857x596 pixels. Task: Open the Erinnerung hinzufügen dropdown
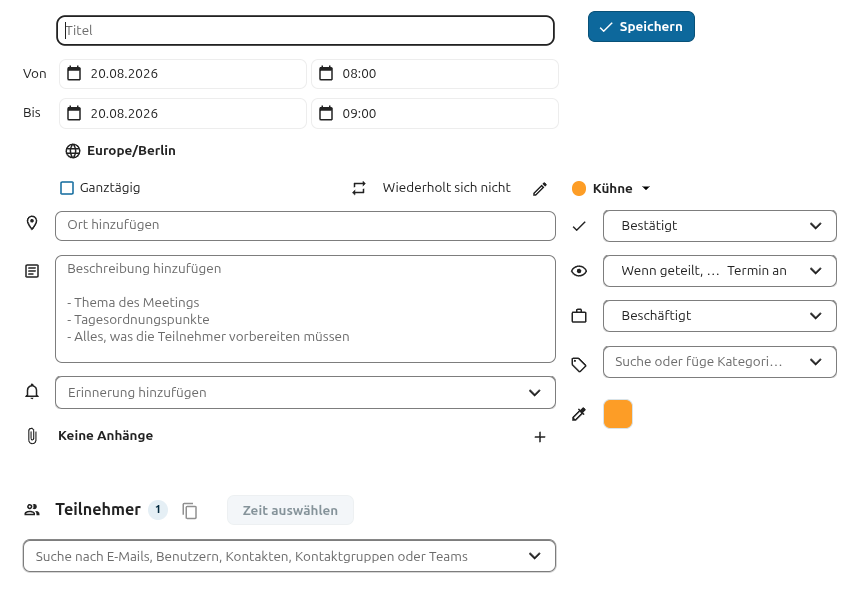pos(306,393)
